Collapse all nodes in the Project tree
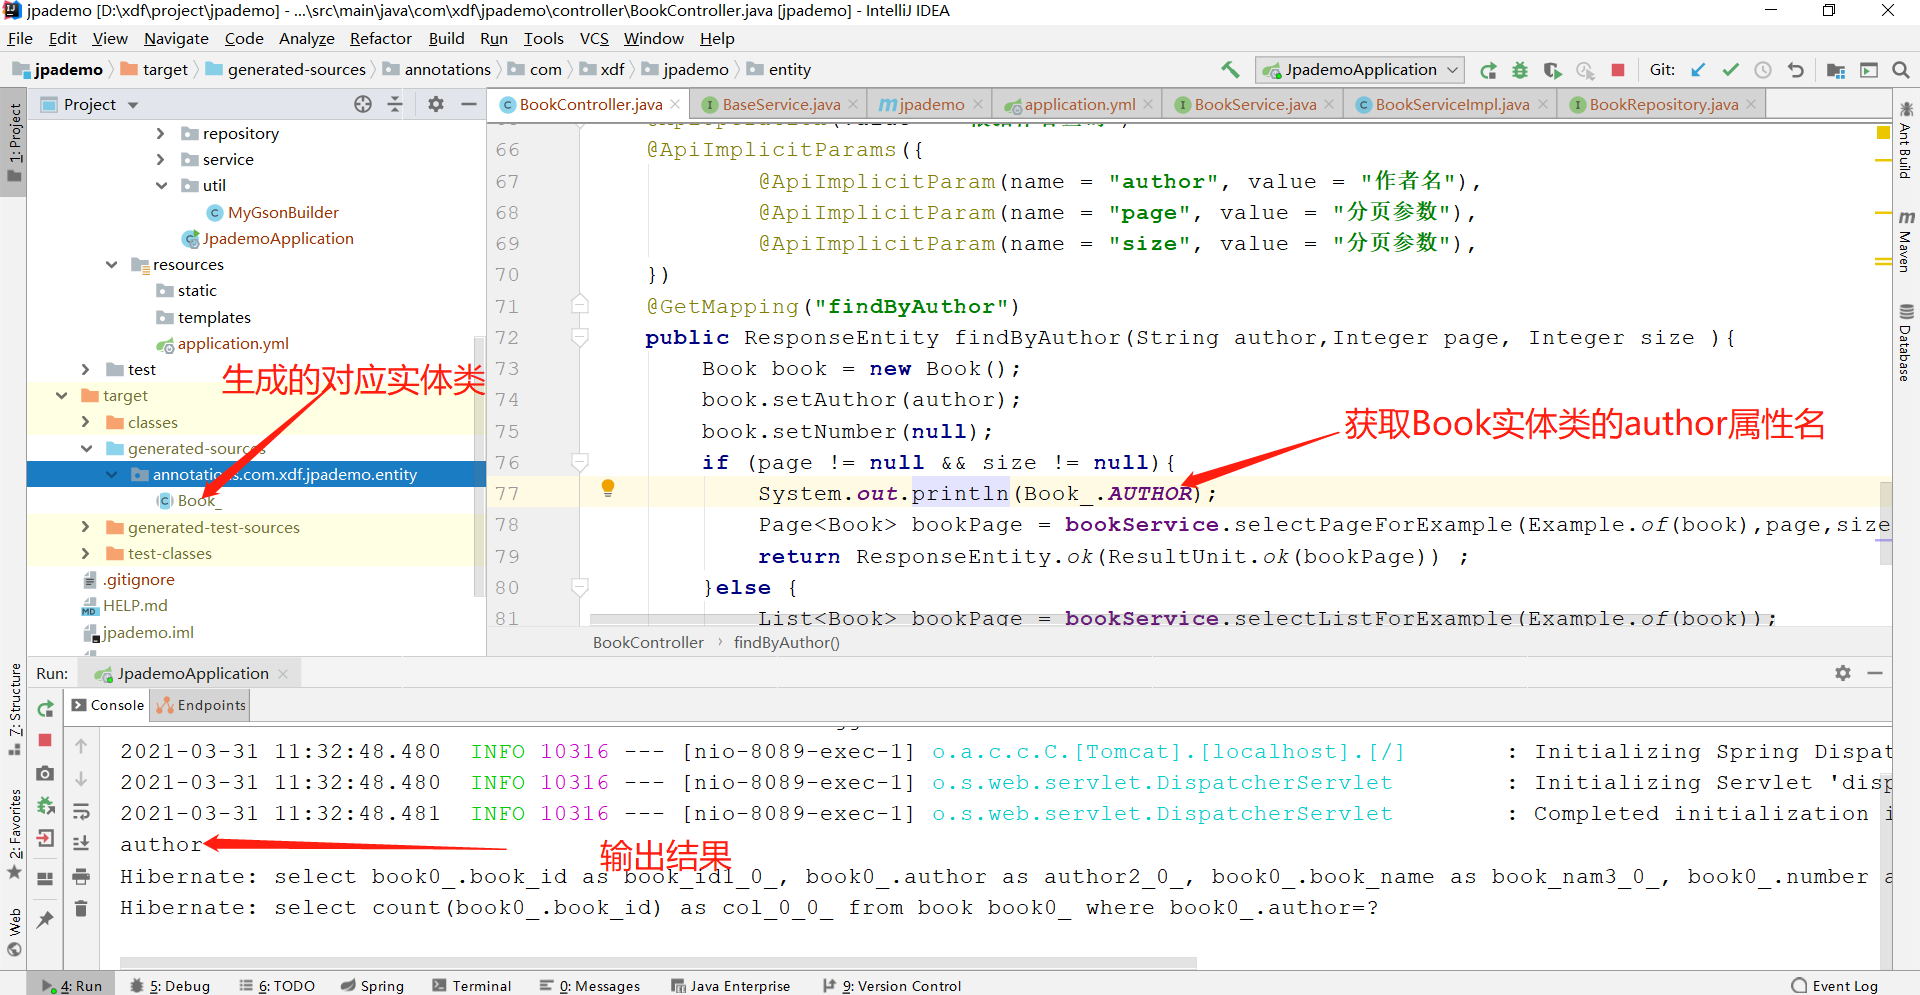 pos(395,104)
